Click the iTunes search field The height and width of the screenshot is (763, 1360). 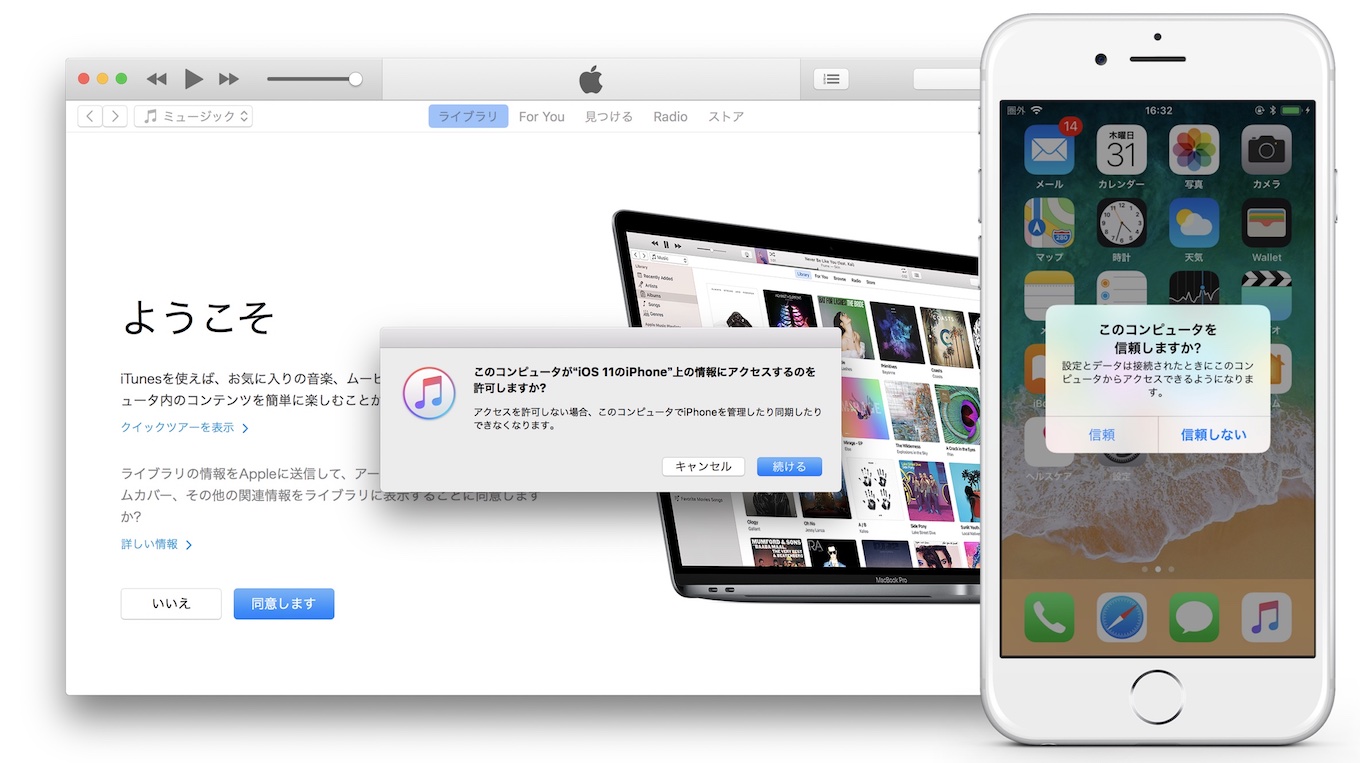click(947, 79)
